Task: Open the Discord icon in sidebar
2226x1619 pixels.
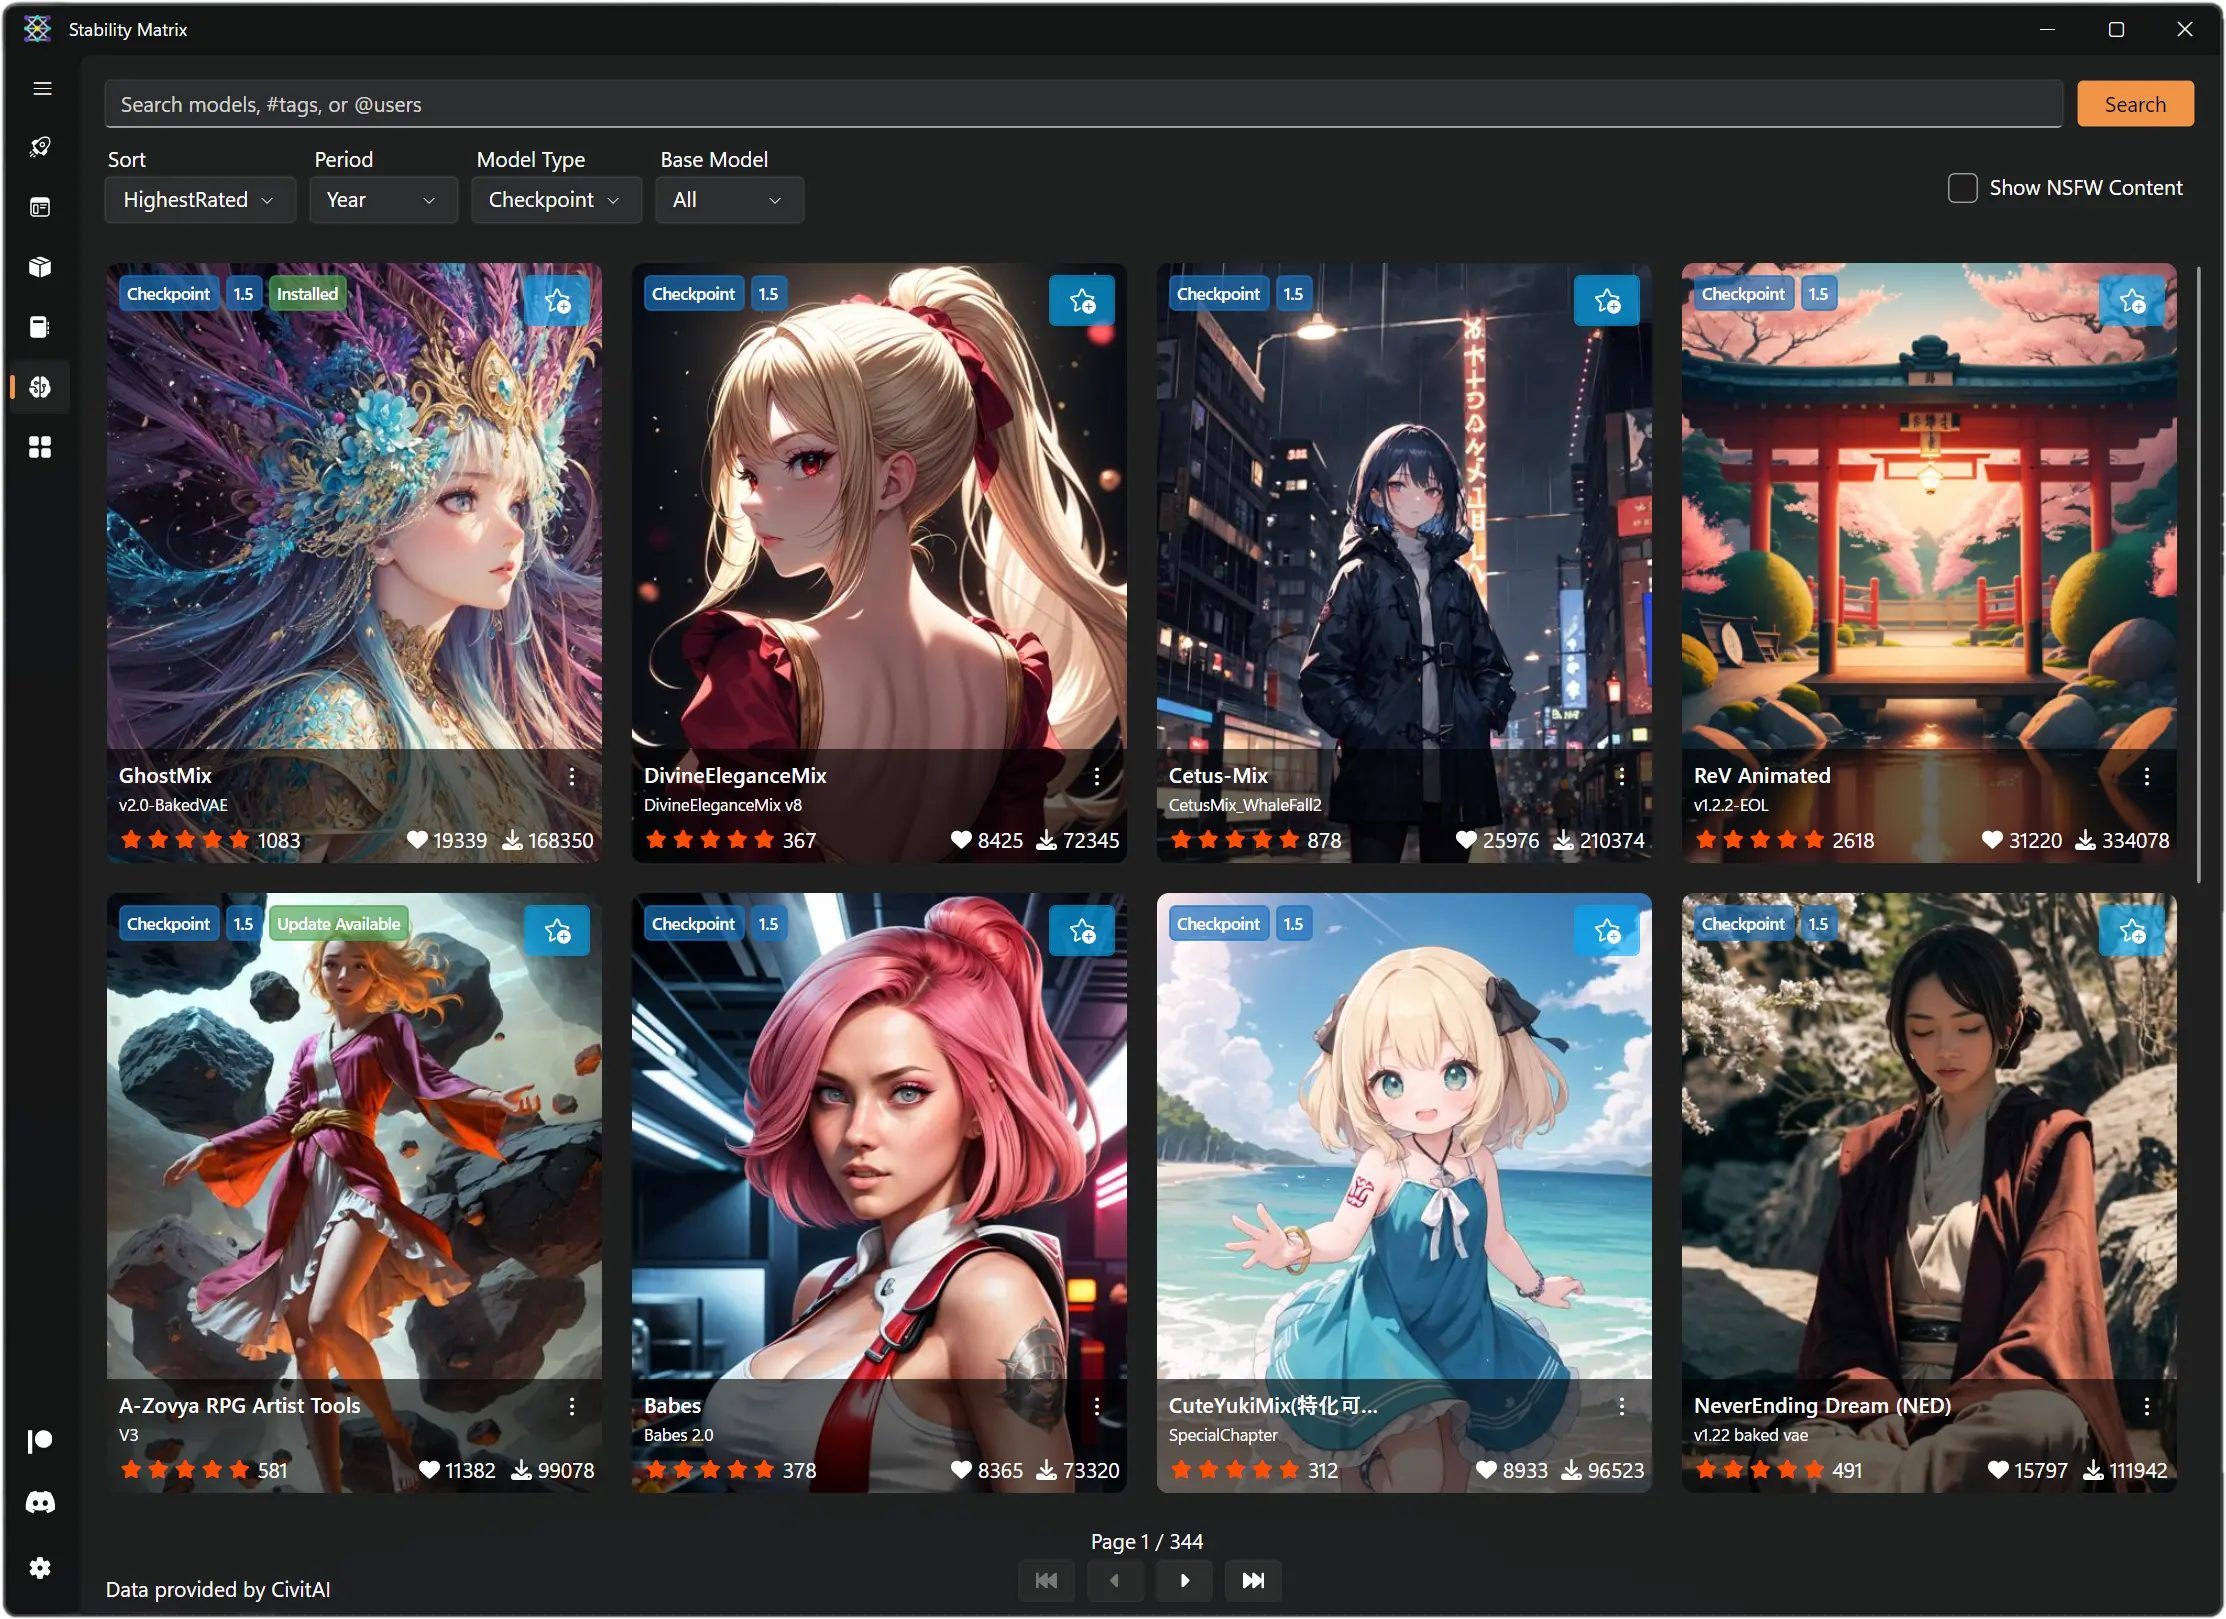Action: (40, 1503)
